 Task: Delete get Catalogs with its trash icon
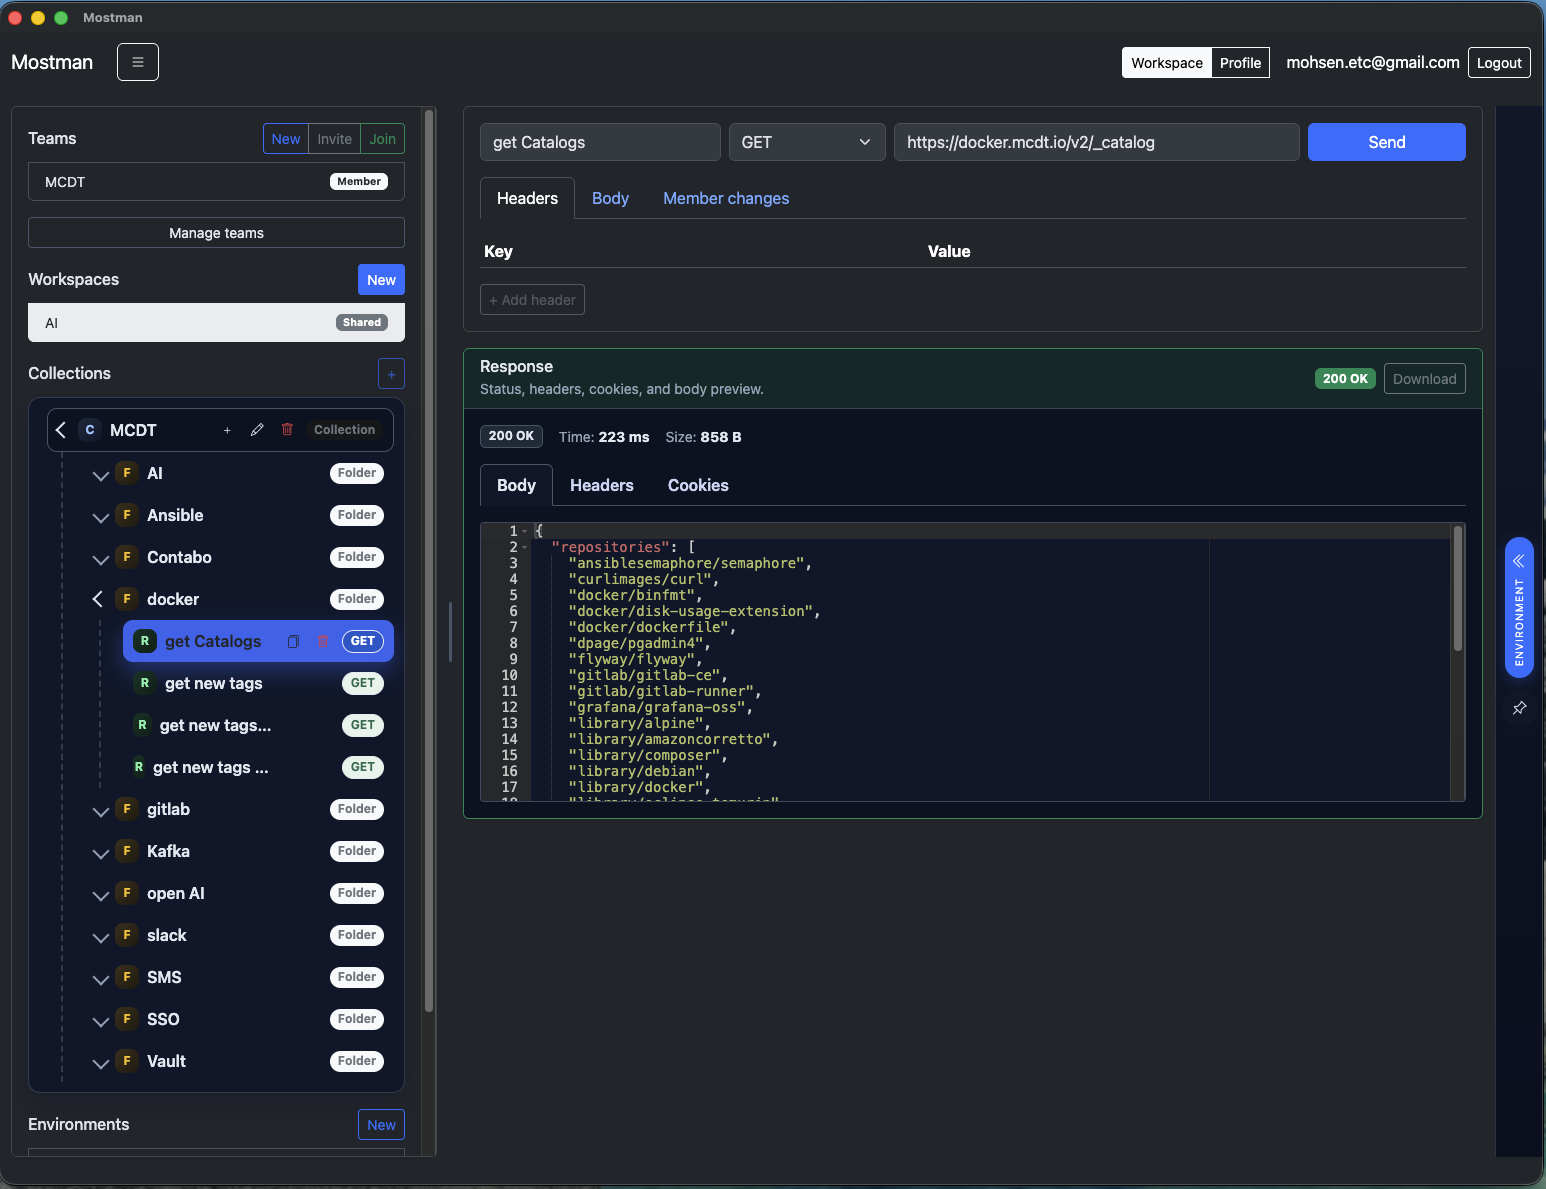click(323, 641)
